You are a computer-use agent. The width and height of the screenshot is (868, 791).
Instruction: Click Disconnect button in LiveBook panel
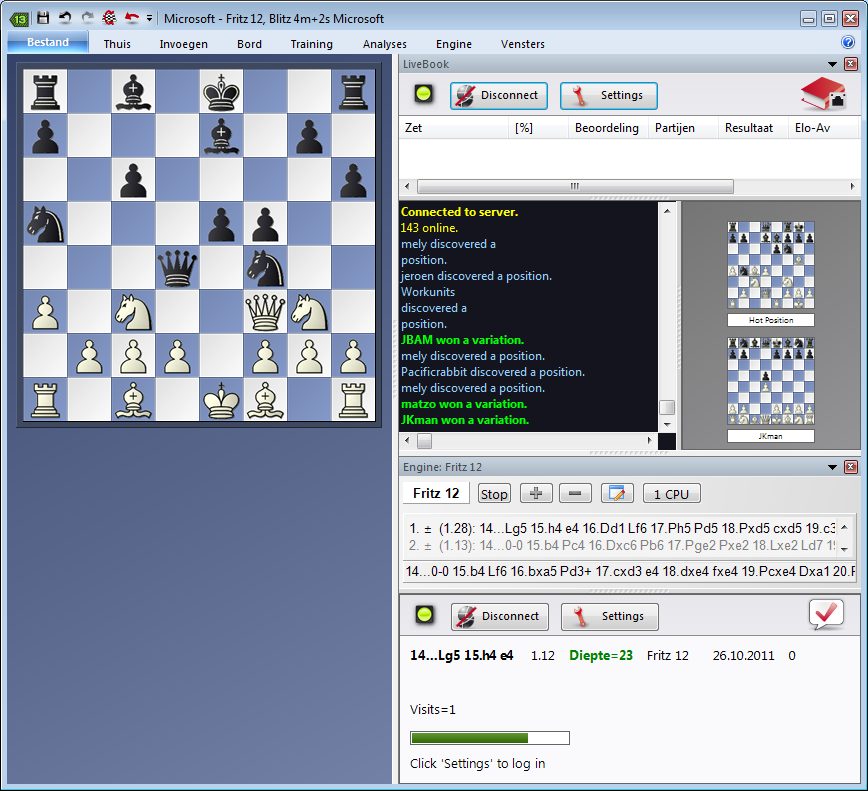tap(498, 96)
